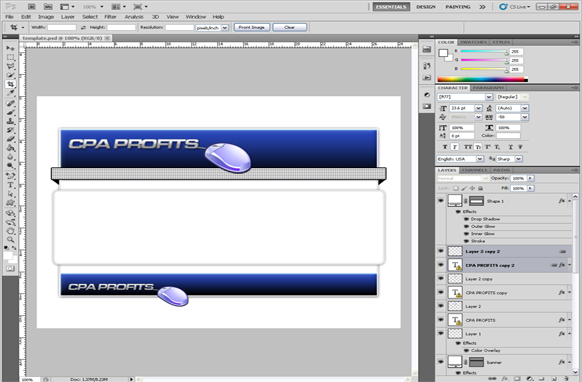The image size is (582, 382).
Task: Hide the Drop Shadow effect
Action: pyautogui.click(x=466, y=219)
